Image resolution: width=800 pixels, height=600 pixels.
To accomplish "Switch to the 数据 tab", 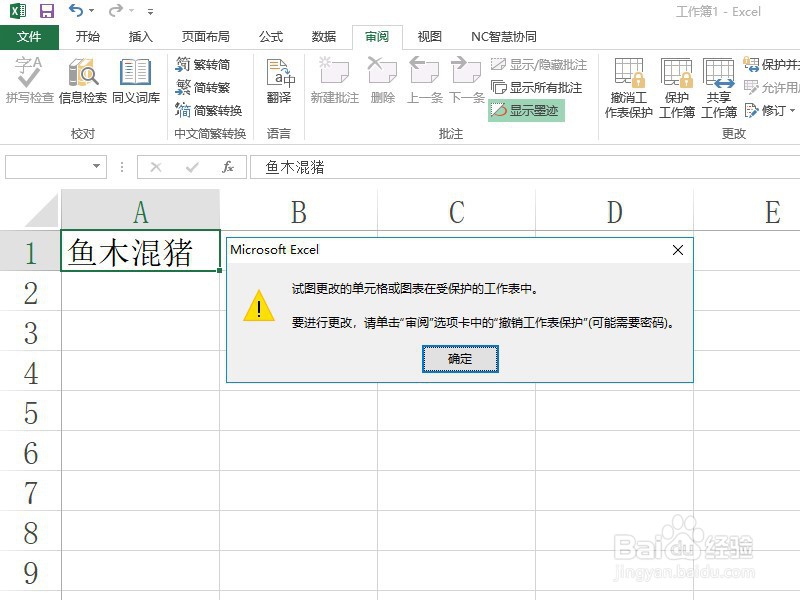I will coord(323,37).
